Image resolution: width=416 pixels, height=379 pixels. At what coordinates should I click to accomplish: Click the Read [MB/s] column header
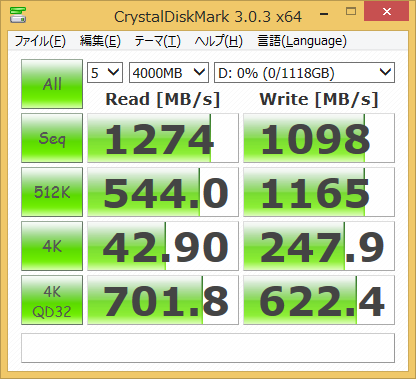[x=163, y=99]
